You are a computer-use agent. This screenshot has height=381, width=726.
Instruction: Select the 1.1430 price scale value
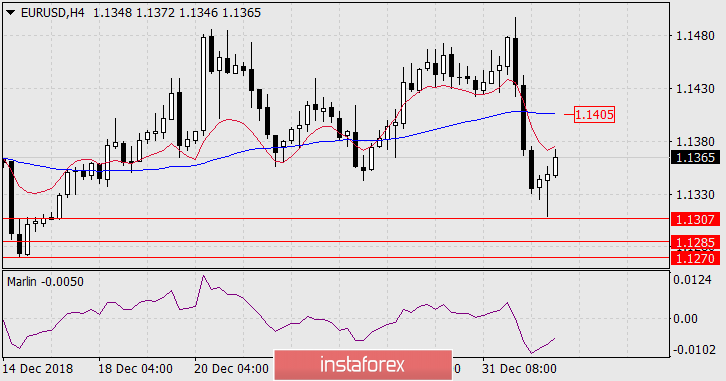click(x=695, y=88)
